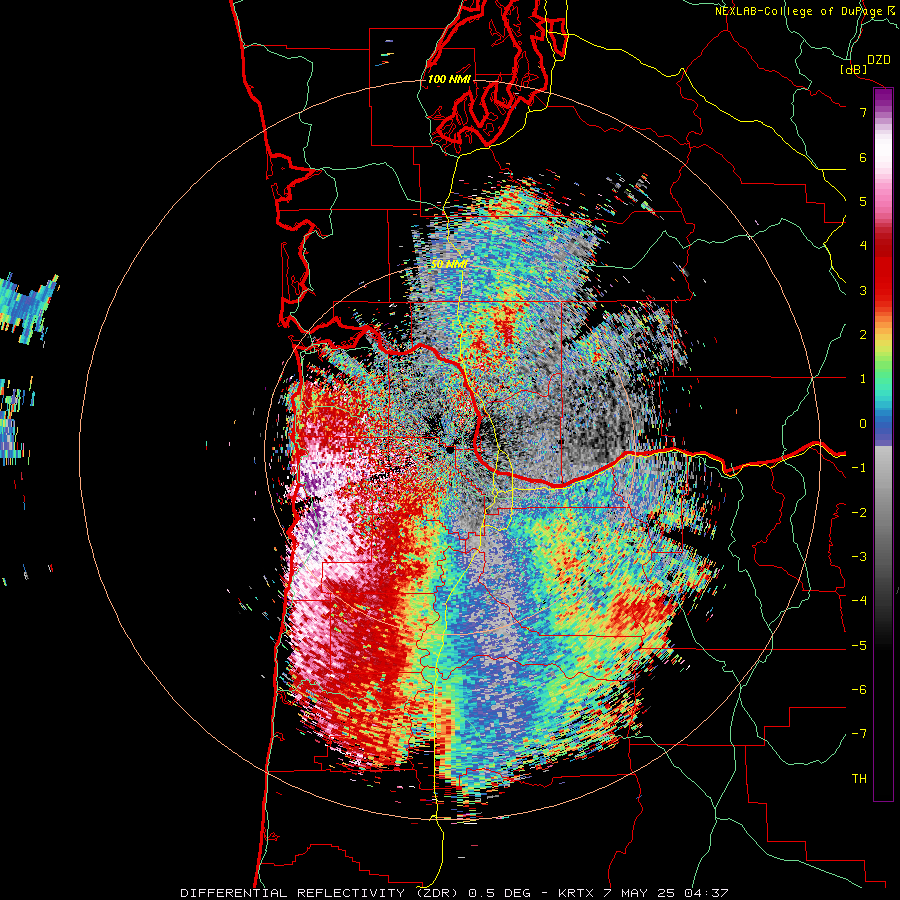
Task: Pick the purple top segment of color bar
Action: [883, 98]
